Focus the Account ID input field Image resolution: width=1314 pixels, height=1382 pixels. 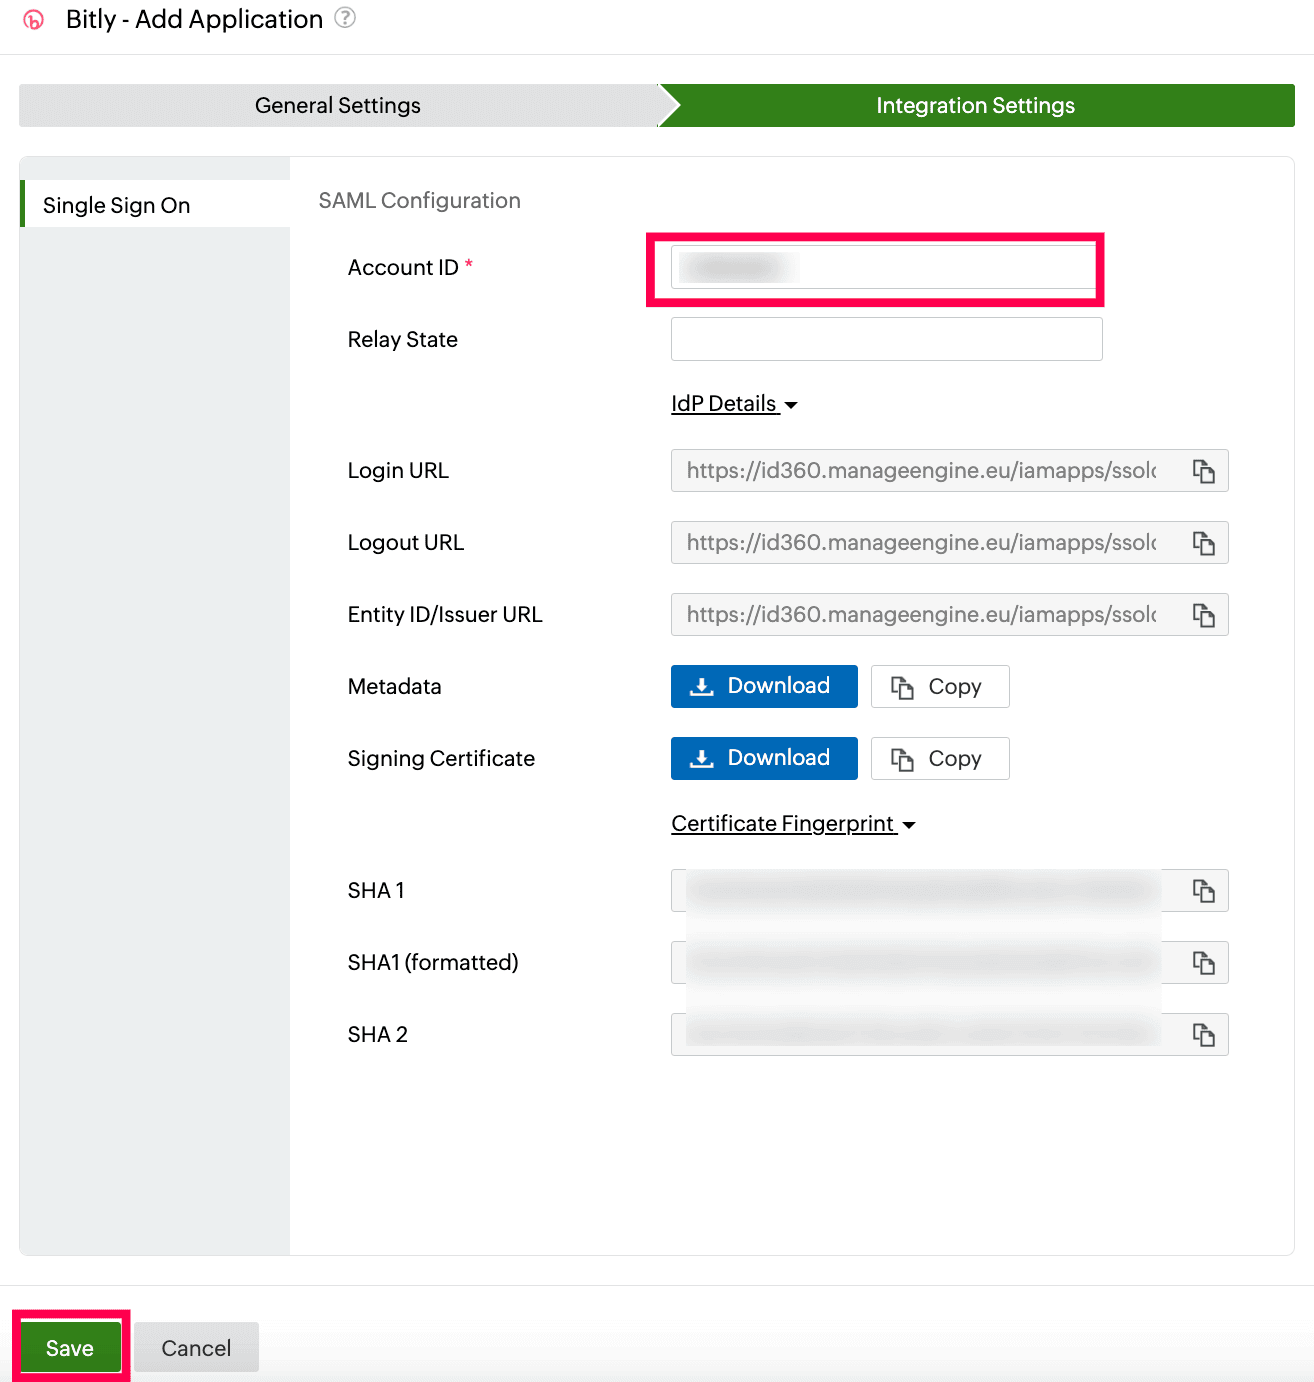pyautogui.click(x=883, y=267)
